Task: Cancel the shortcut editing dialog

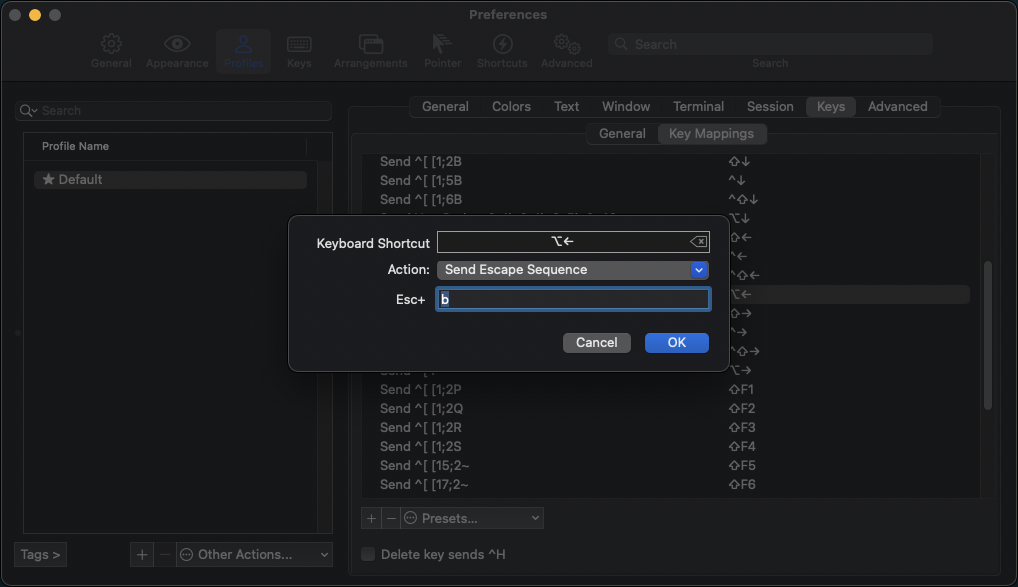Action: pos(597,343)
